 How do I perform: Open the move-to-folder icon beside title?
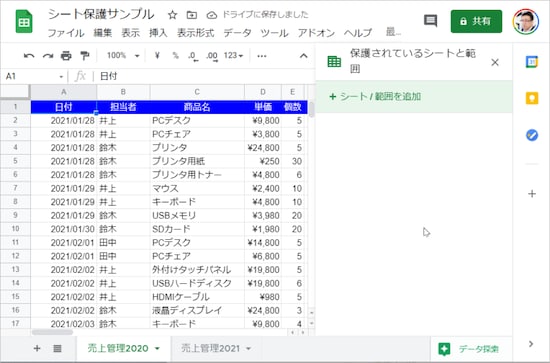pos(192,15)
